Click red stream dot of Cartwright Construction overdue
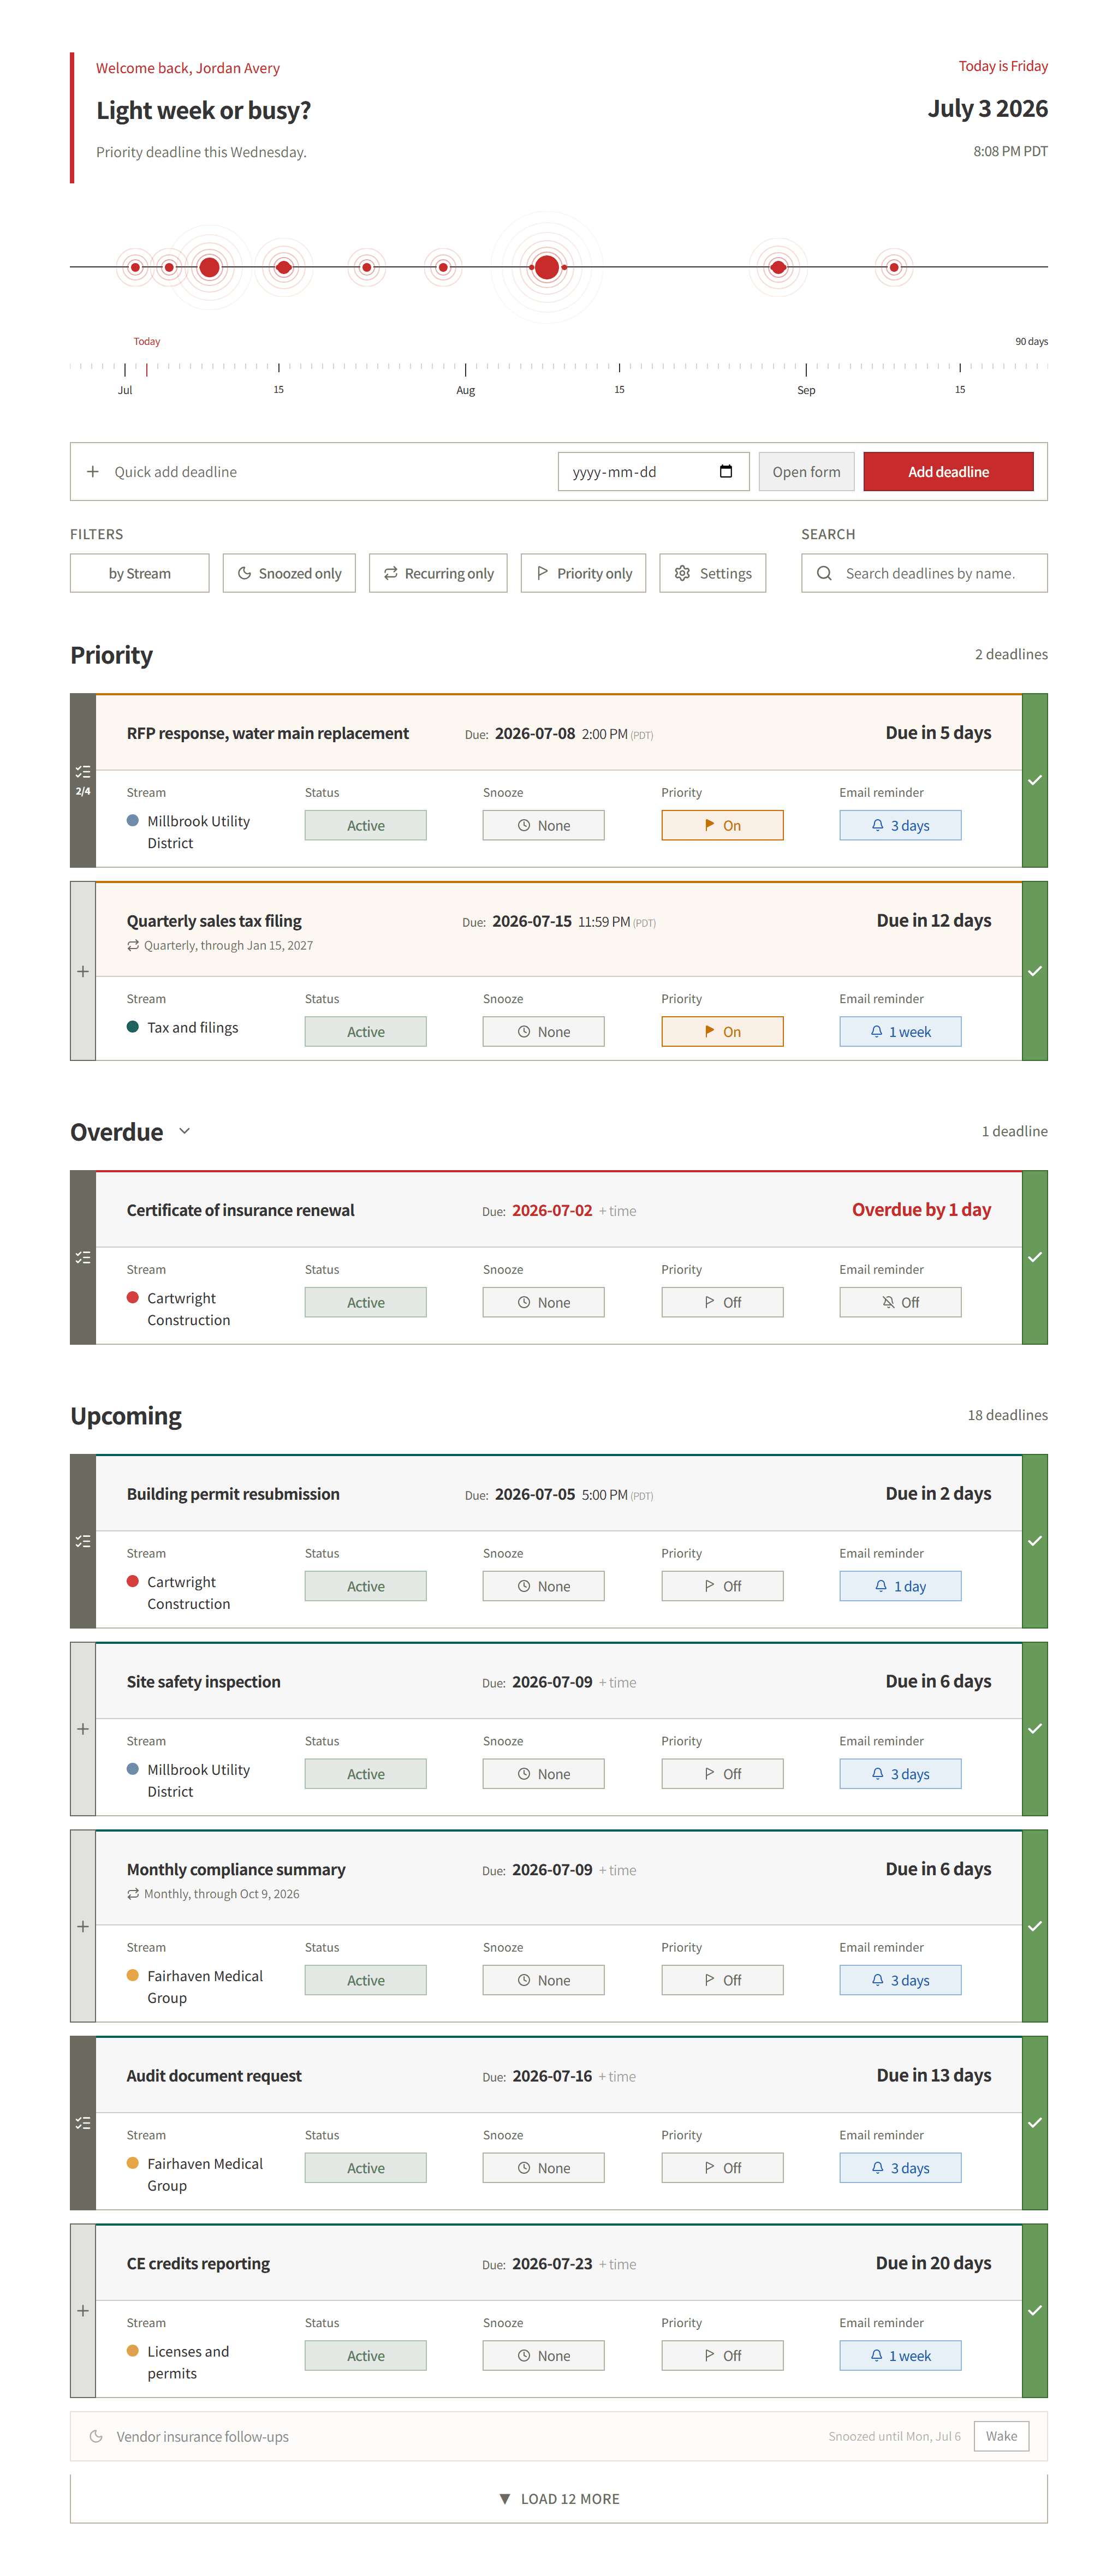Image resolution: width=1118 pixels, height=2576 pixels. (x=132, y=1297)
